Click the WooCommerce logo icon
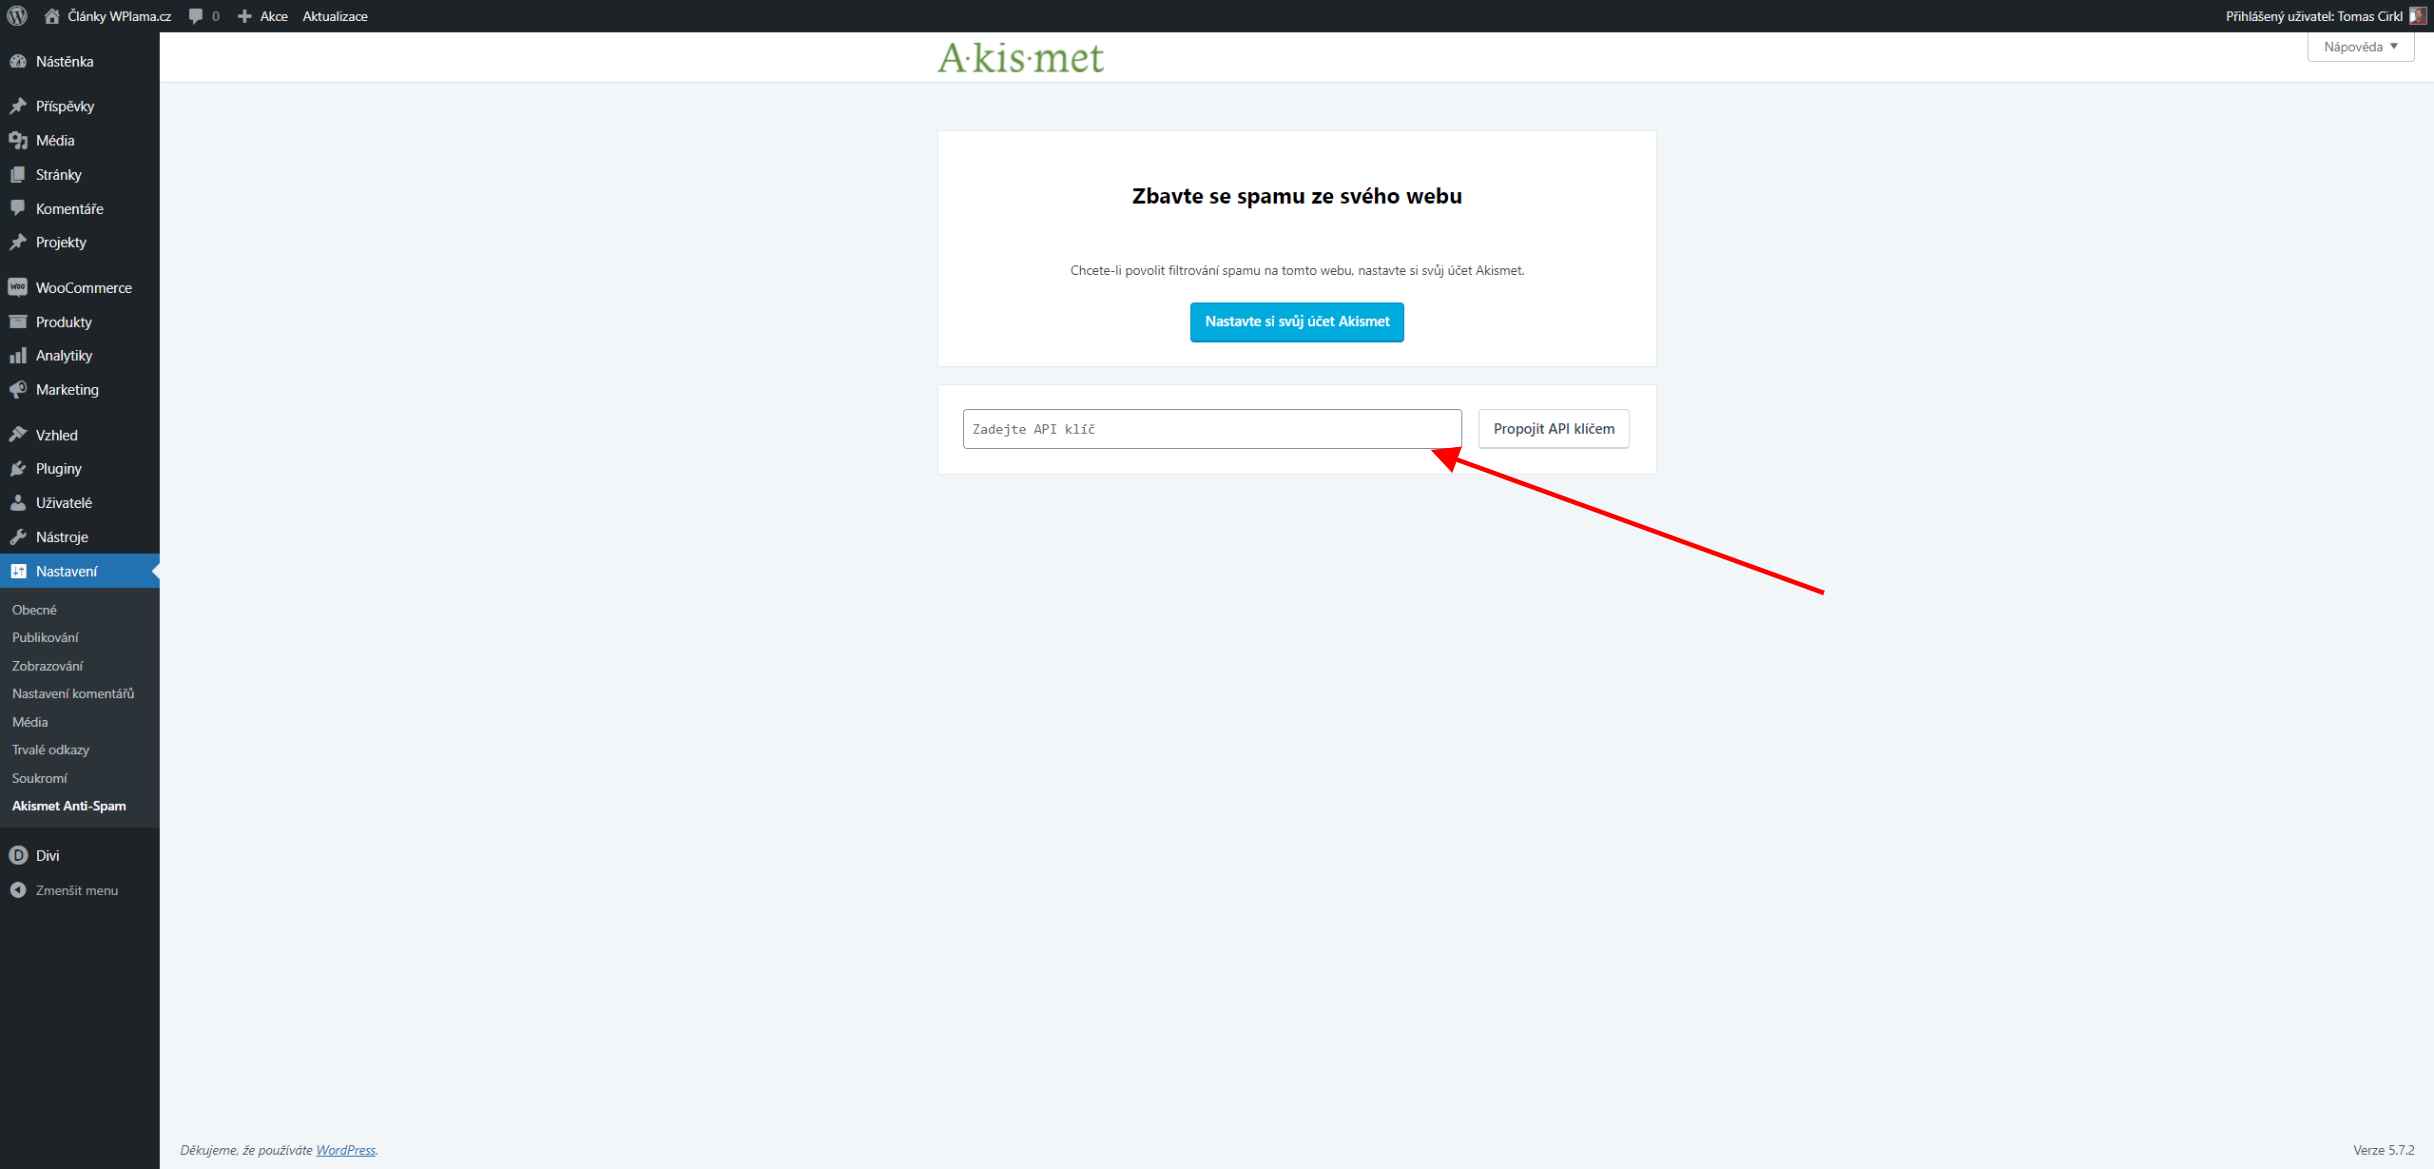The image size is (2434, 1169). [x=18, y=287]
